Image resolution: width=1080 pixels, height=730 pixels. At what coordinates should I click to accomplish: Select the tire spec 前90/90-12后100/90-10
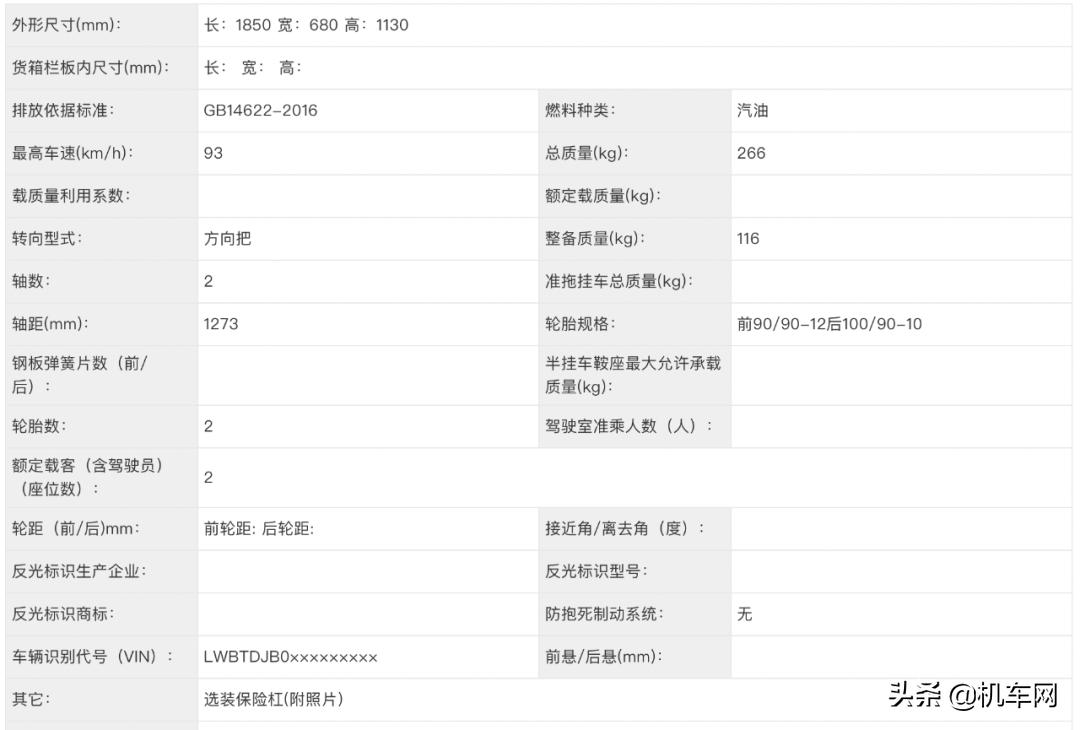click(828, 324)
